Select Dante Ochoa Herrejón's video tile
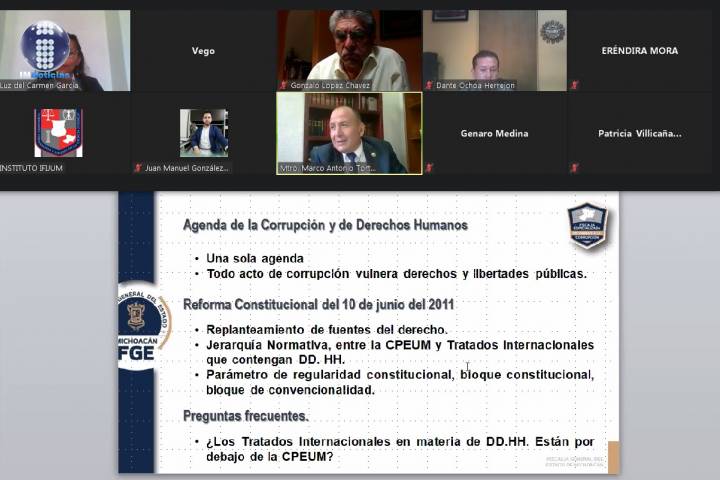720x480 pixels. click(494, 48)
